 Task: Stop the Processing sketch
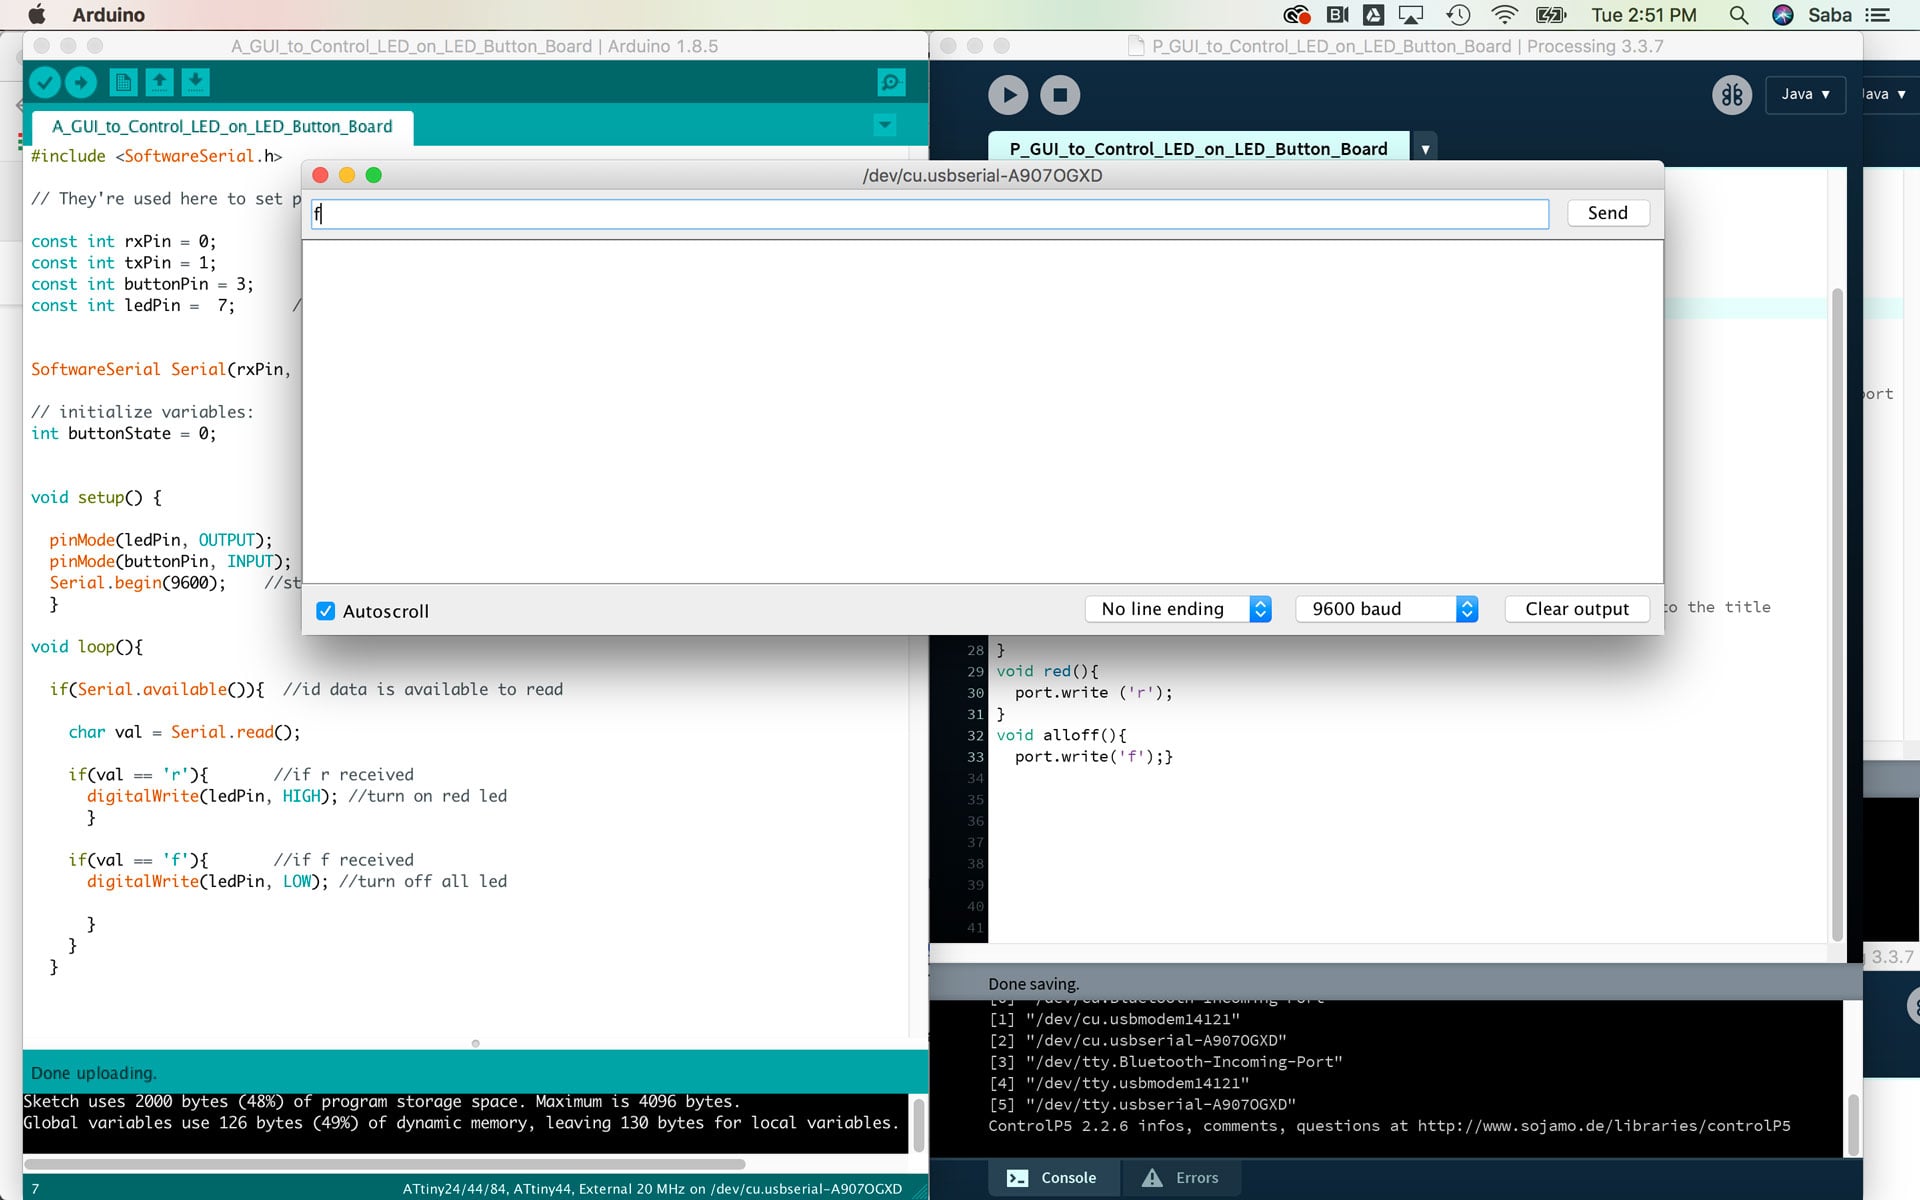tap(1060, 95)
